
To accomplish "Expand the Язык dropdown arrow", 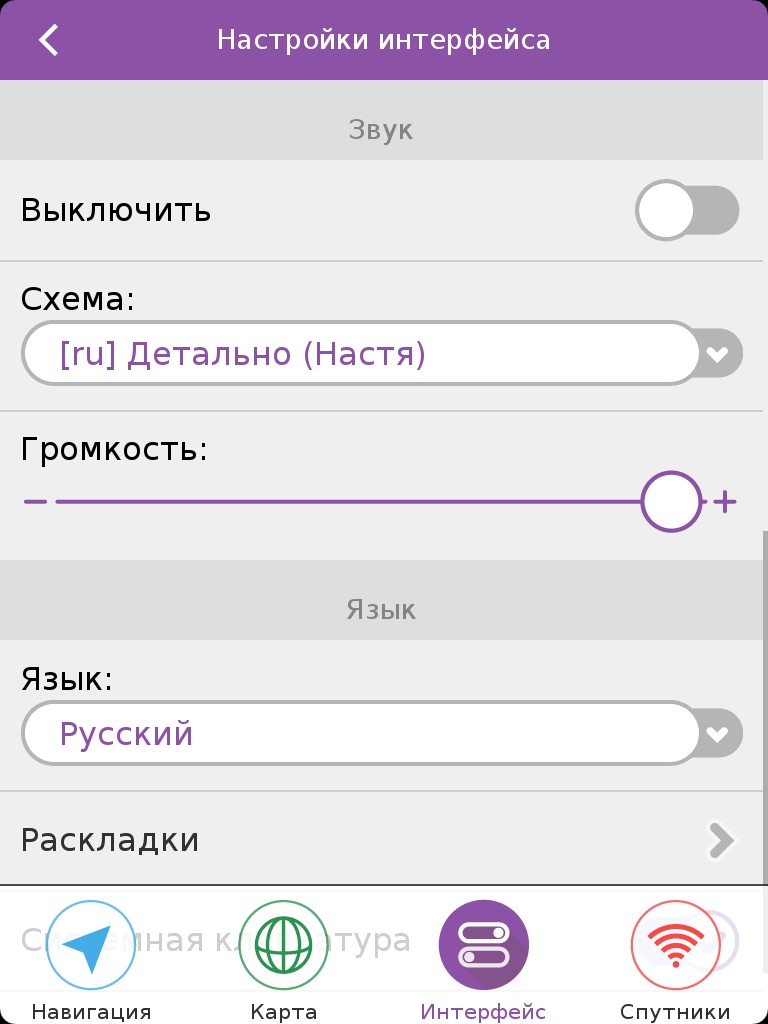I will (719, 733).
